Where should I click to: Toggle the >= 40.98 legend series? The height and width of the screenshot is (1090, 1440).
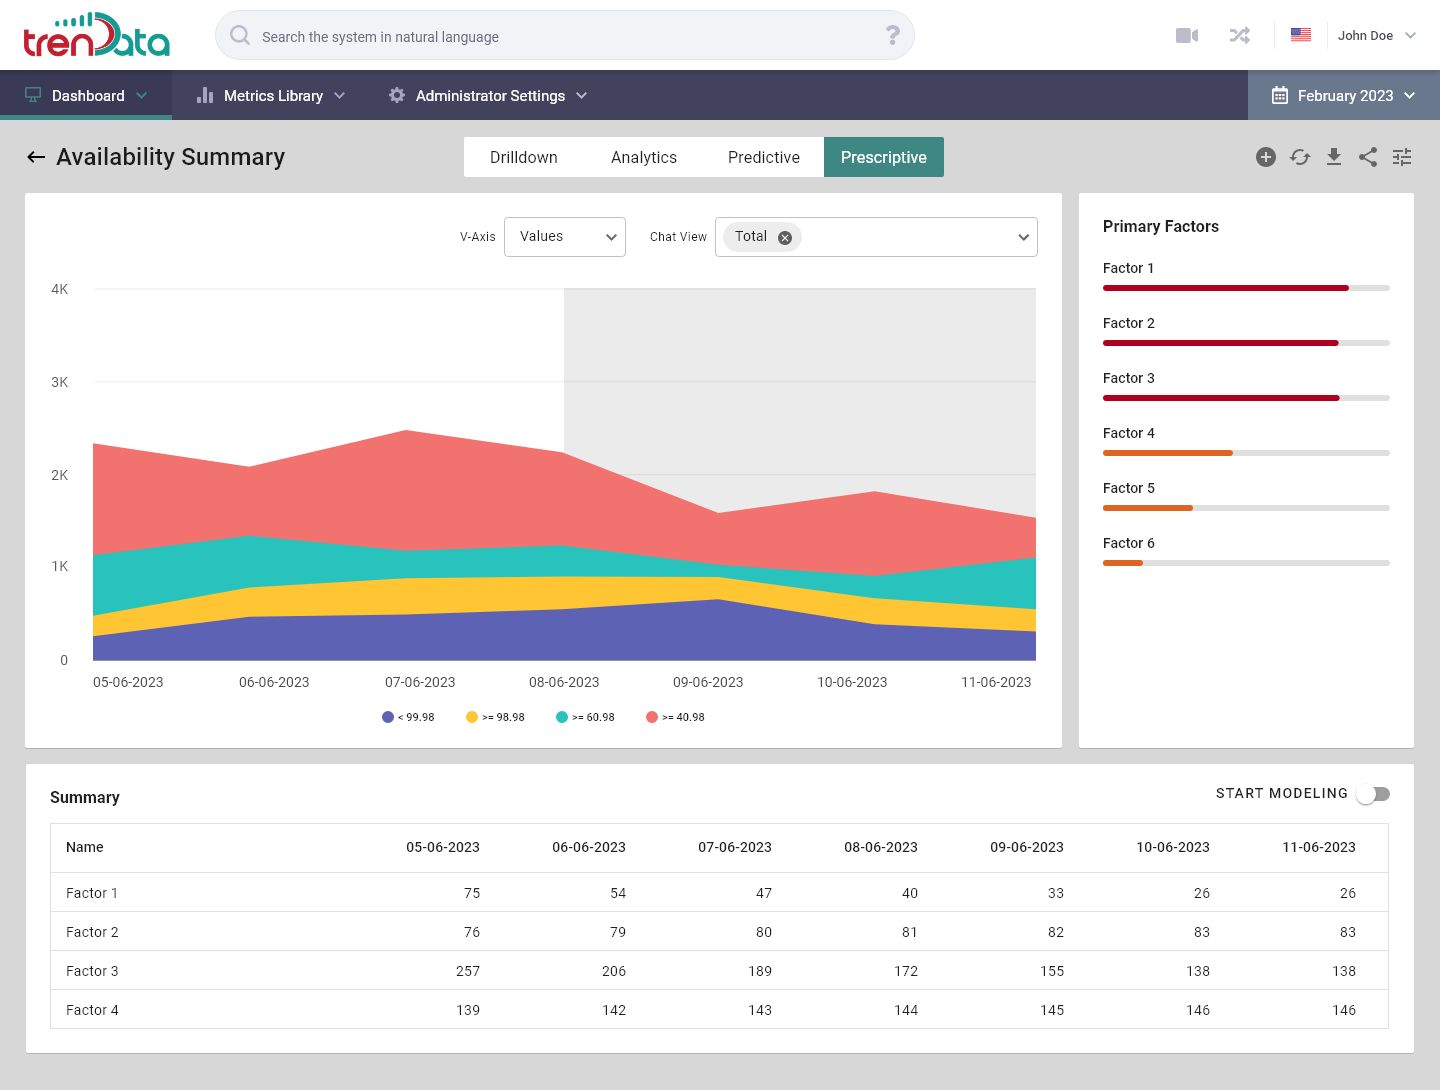point(675,717)
